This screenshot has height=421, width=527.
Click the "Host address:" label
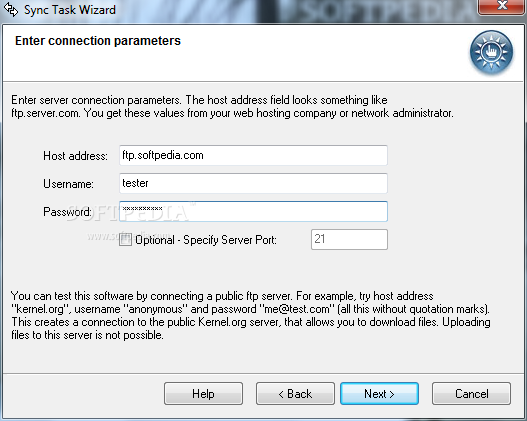tap(75, 156)
